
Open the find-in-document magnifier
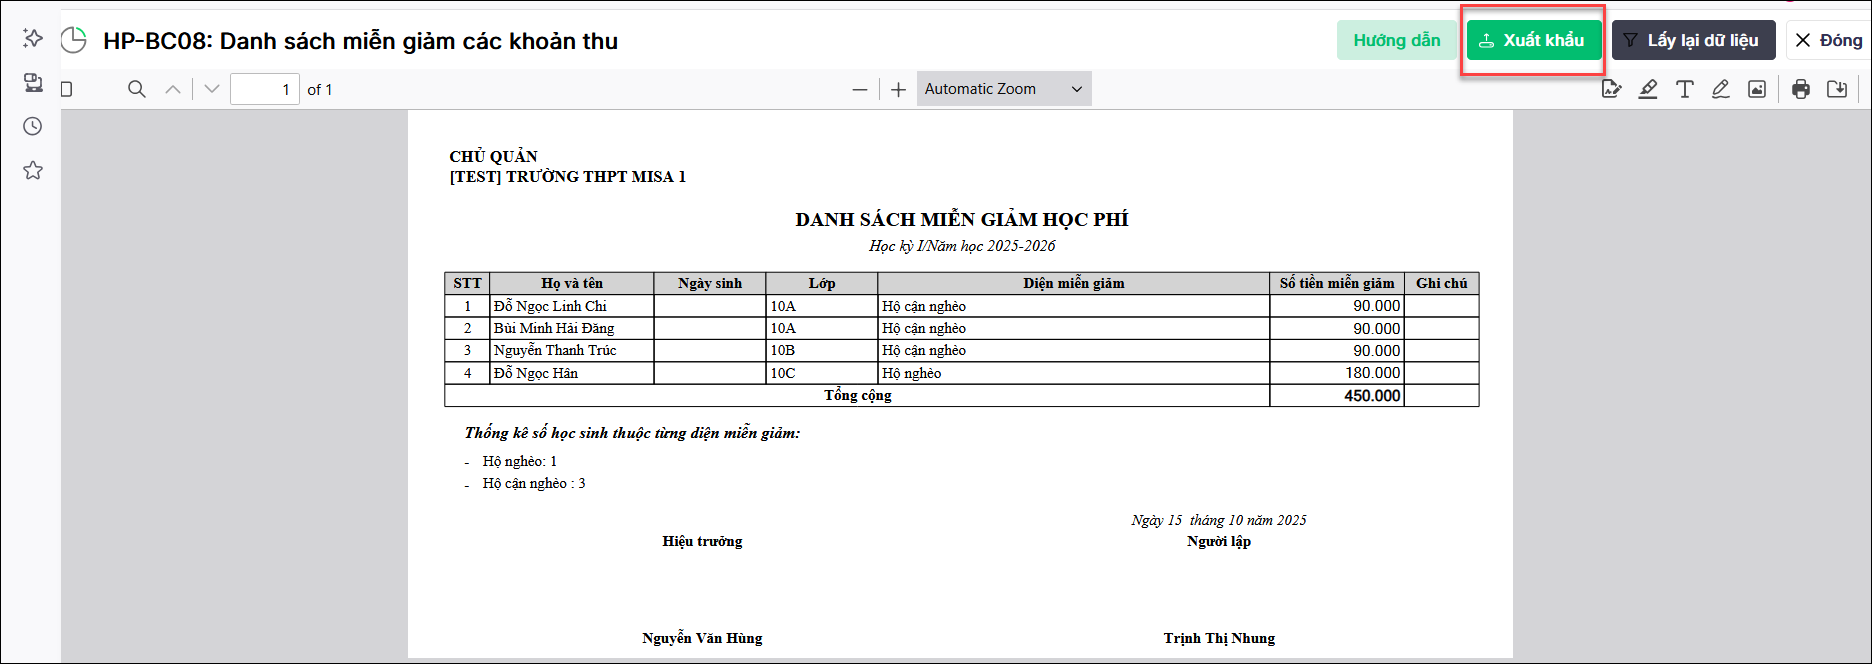pyautogui.click(x=137, y=89)
